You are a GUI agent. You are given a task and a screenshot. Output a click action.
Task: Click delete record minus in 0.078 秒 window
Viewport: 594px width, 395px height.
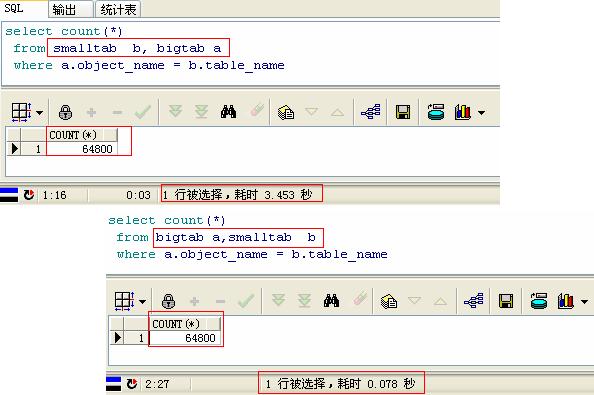click(x=220, y=301)
